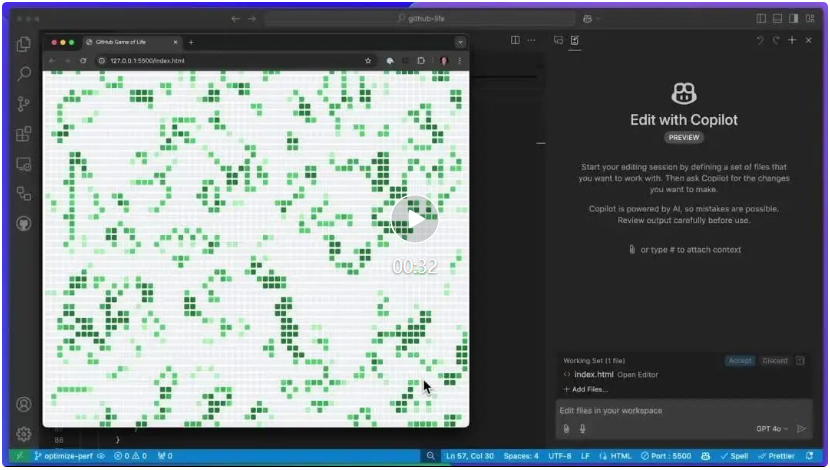The height and width of the screenshot is (470, 830).
Task: Click the icon next to Discard
Action: 800,360
